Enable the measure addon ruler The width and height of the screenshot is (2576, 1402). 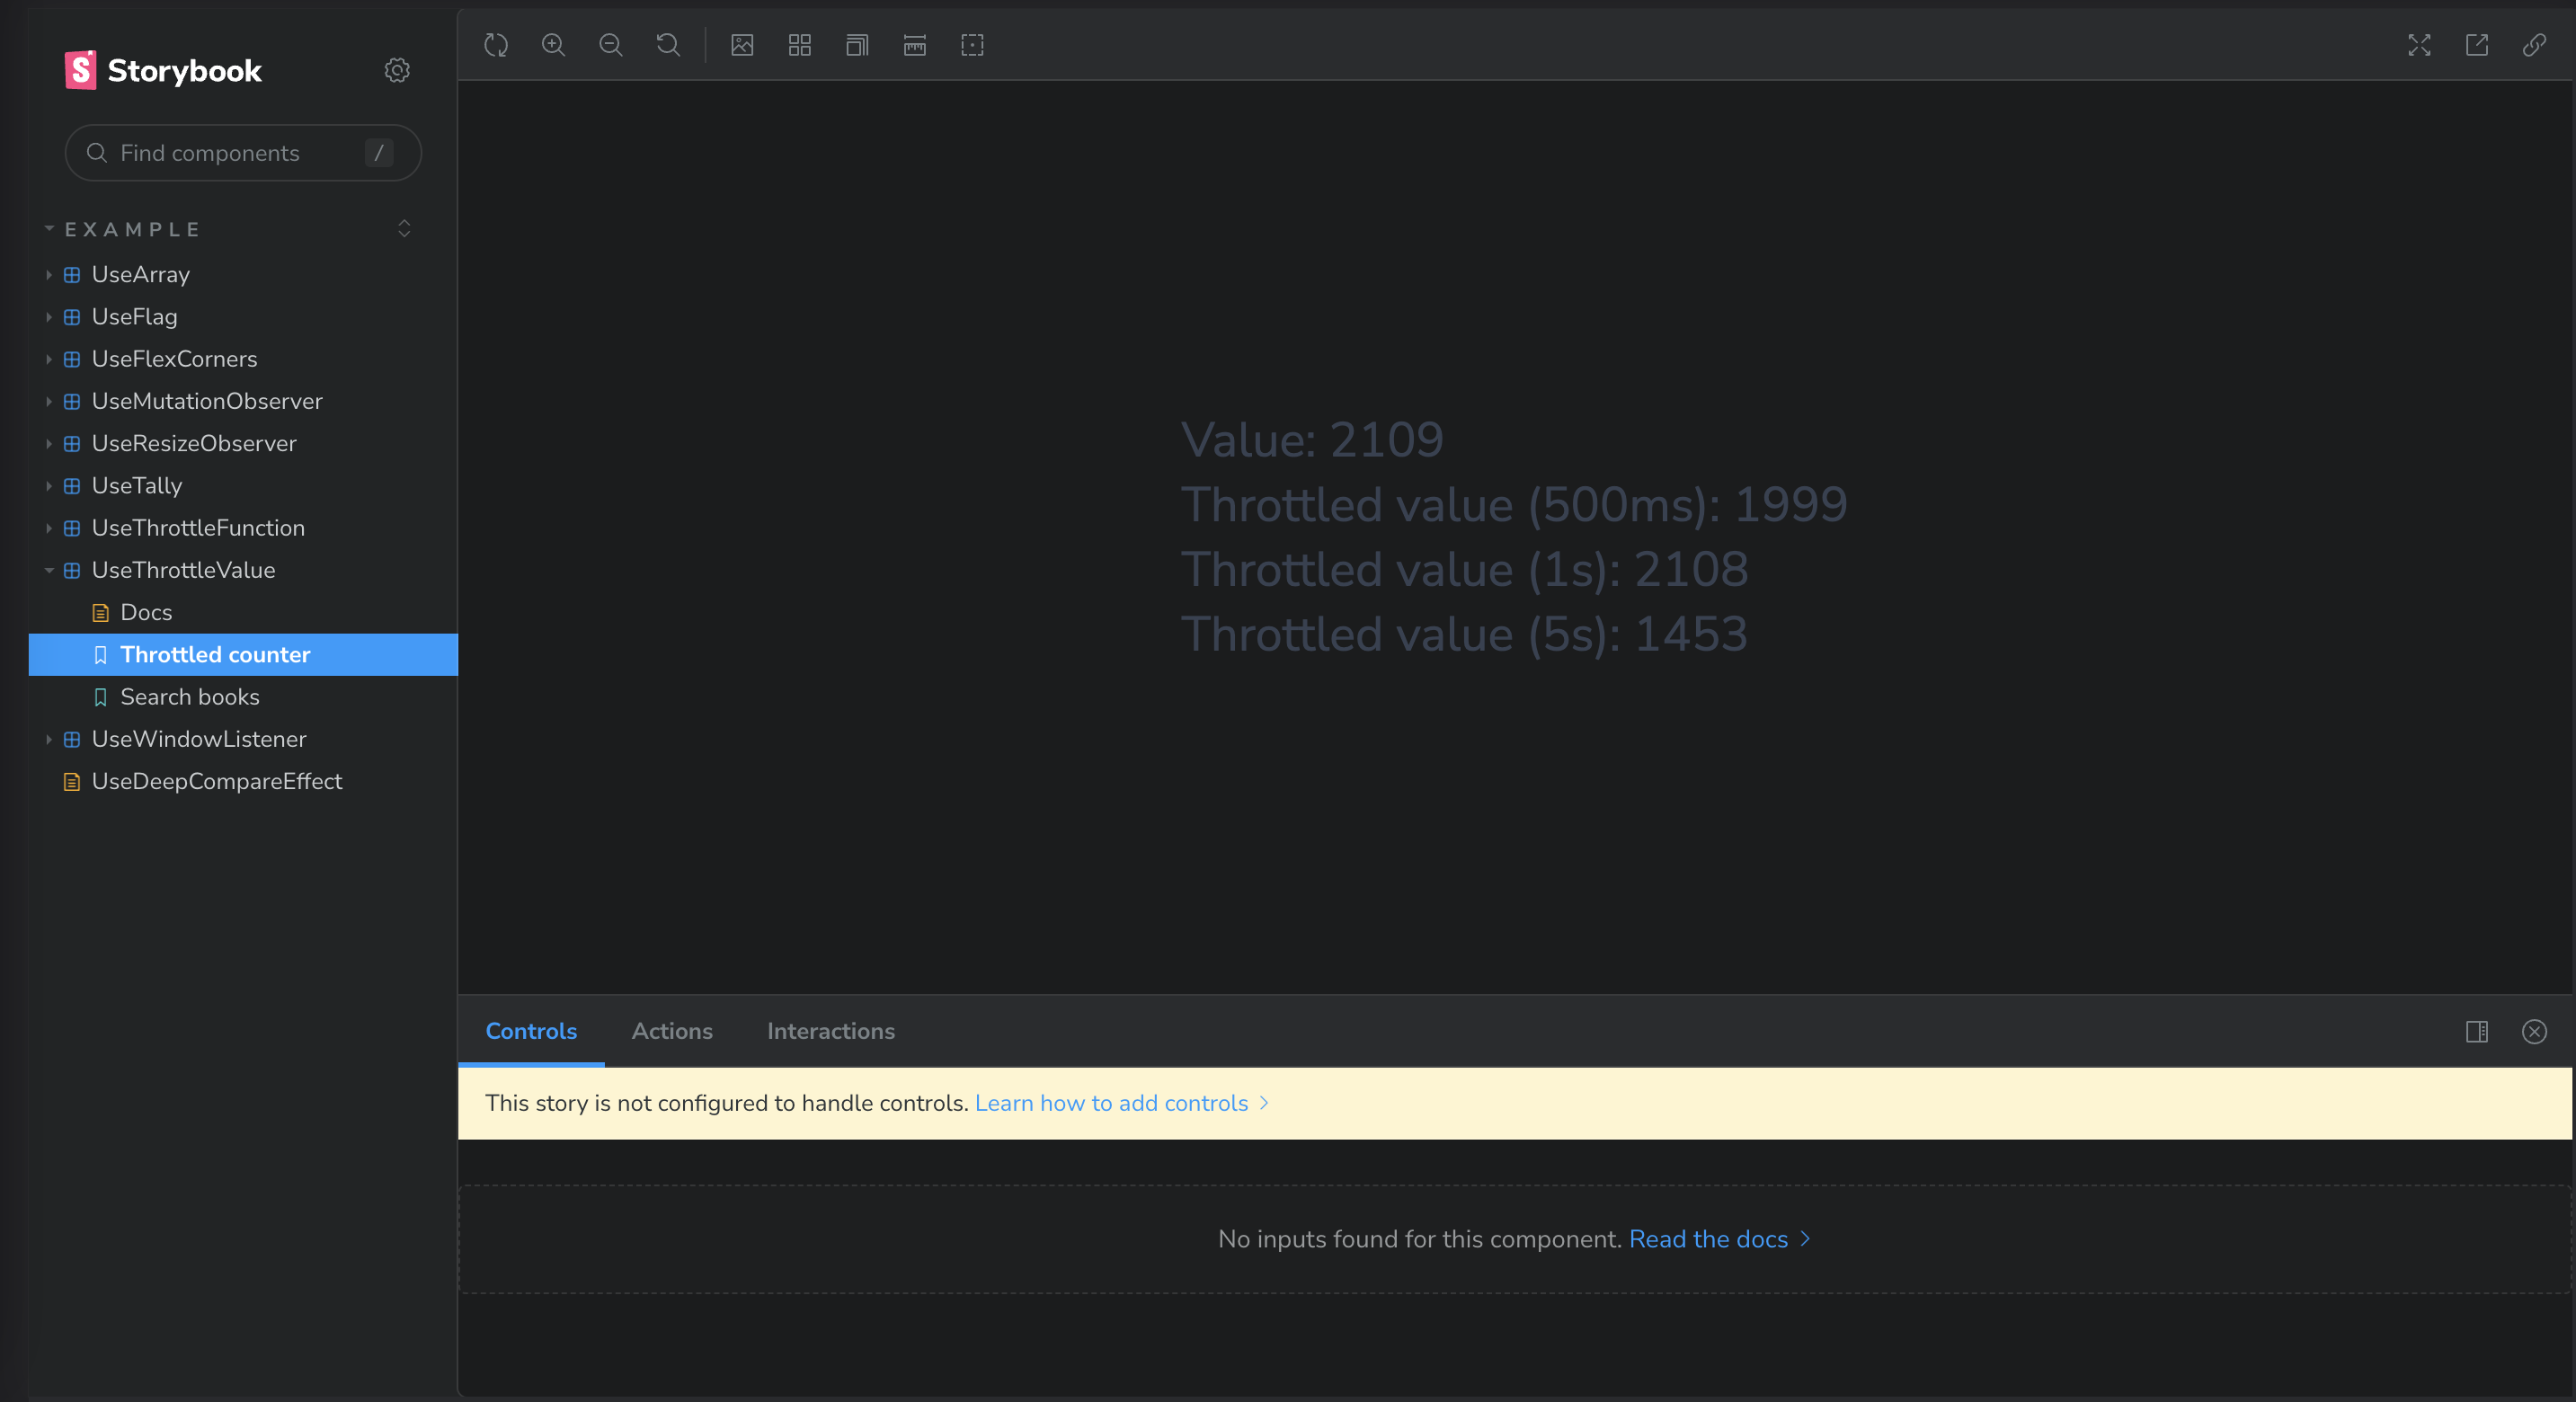(x=914, y=45)
